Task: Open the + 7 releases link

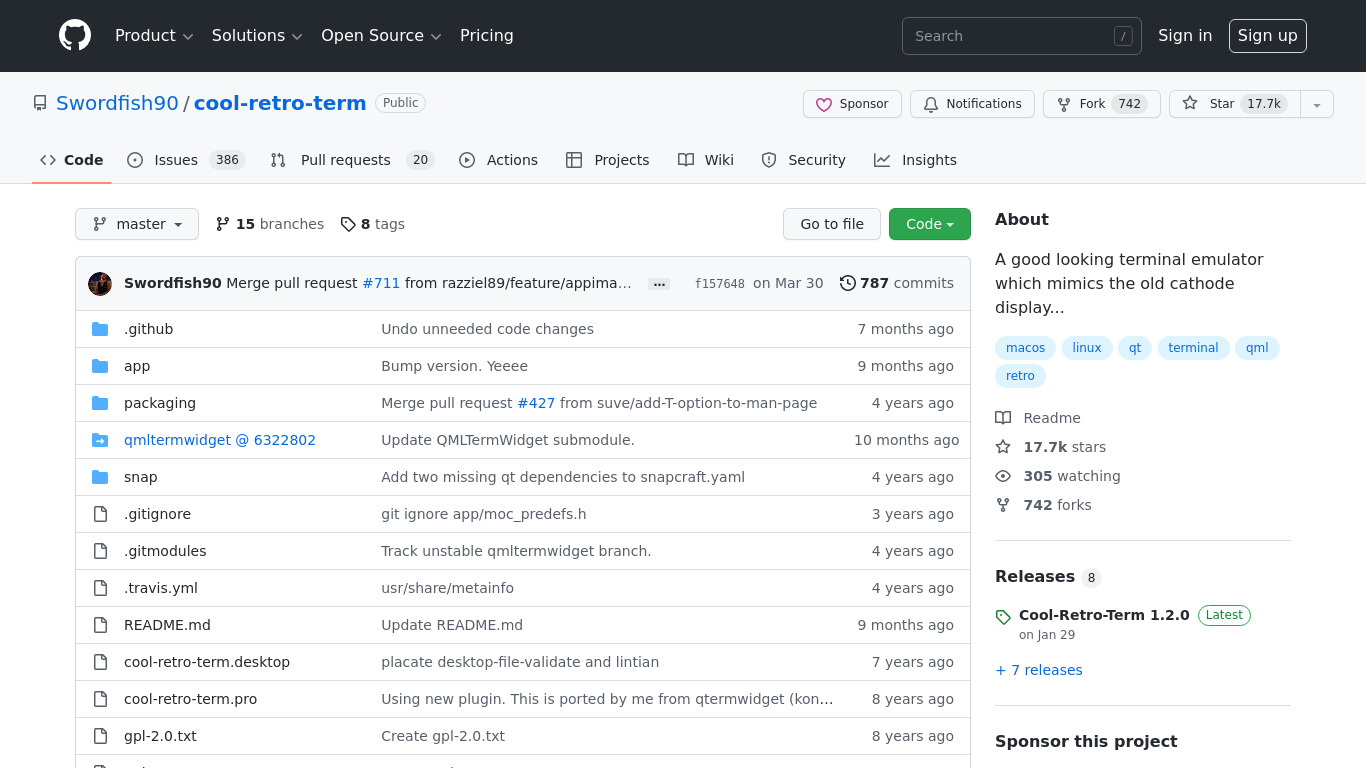Action: click(1039, 670)
